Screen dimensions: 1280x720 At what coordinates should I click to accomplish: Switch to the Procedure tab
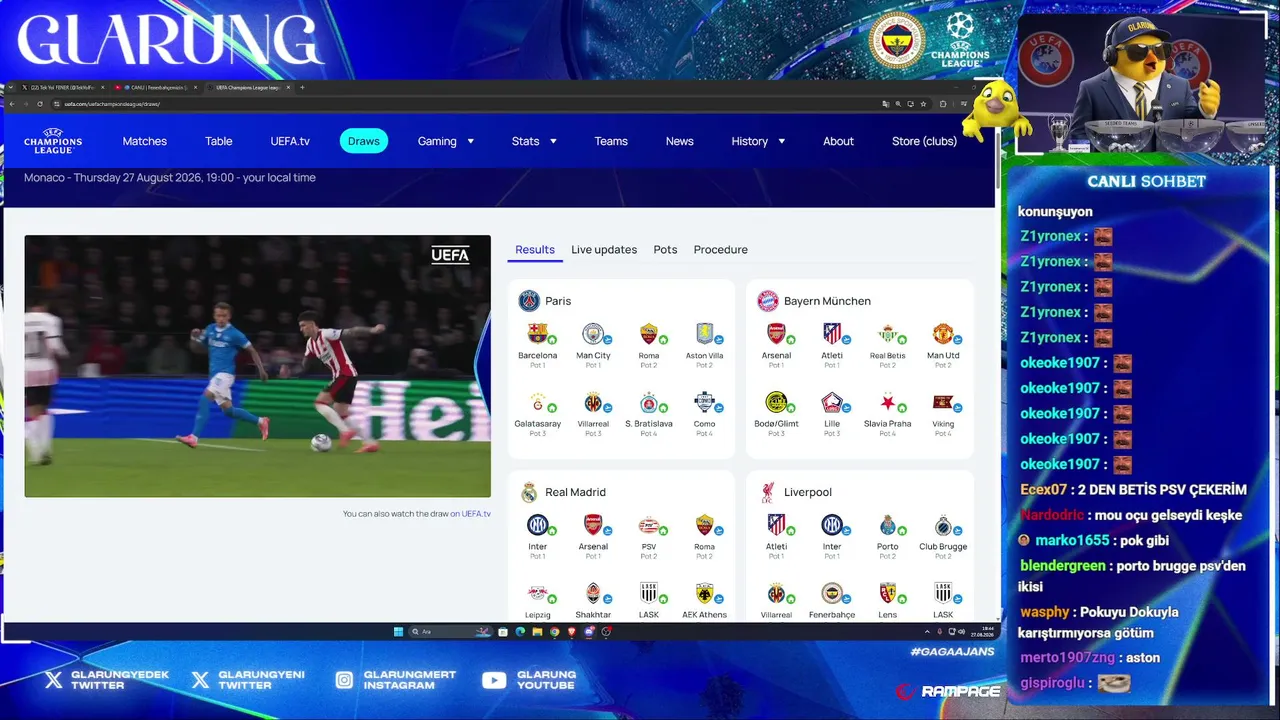pyautogui.click(x=721, y=250)
